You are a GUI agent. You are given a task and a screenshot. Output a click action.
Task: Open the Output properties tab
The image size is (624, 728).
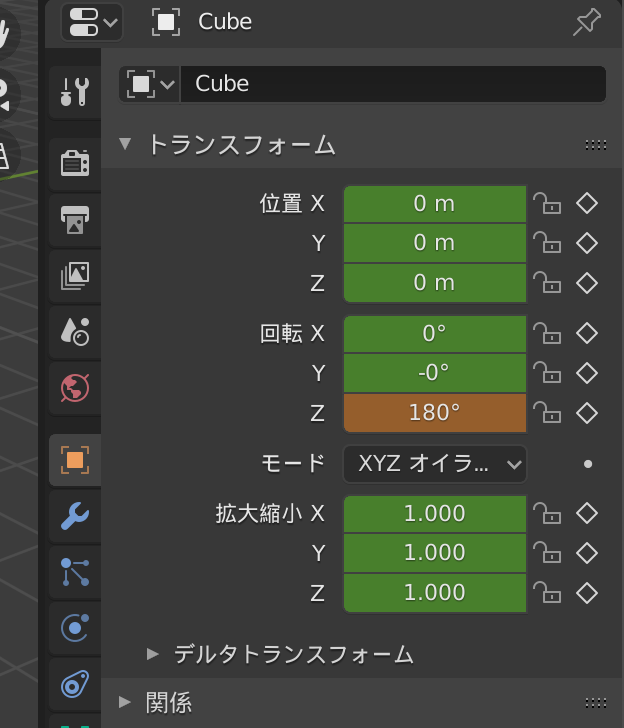click(75, 220)
